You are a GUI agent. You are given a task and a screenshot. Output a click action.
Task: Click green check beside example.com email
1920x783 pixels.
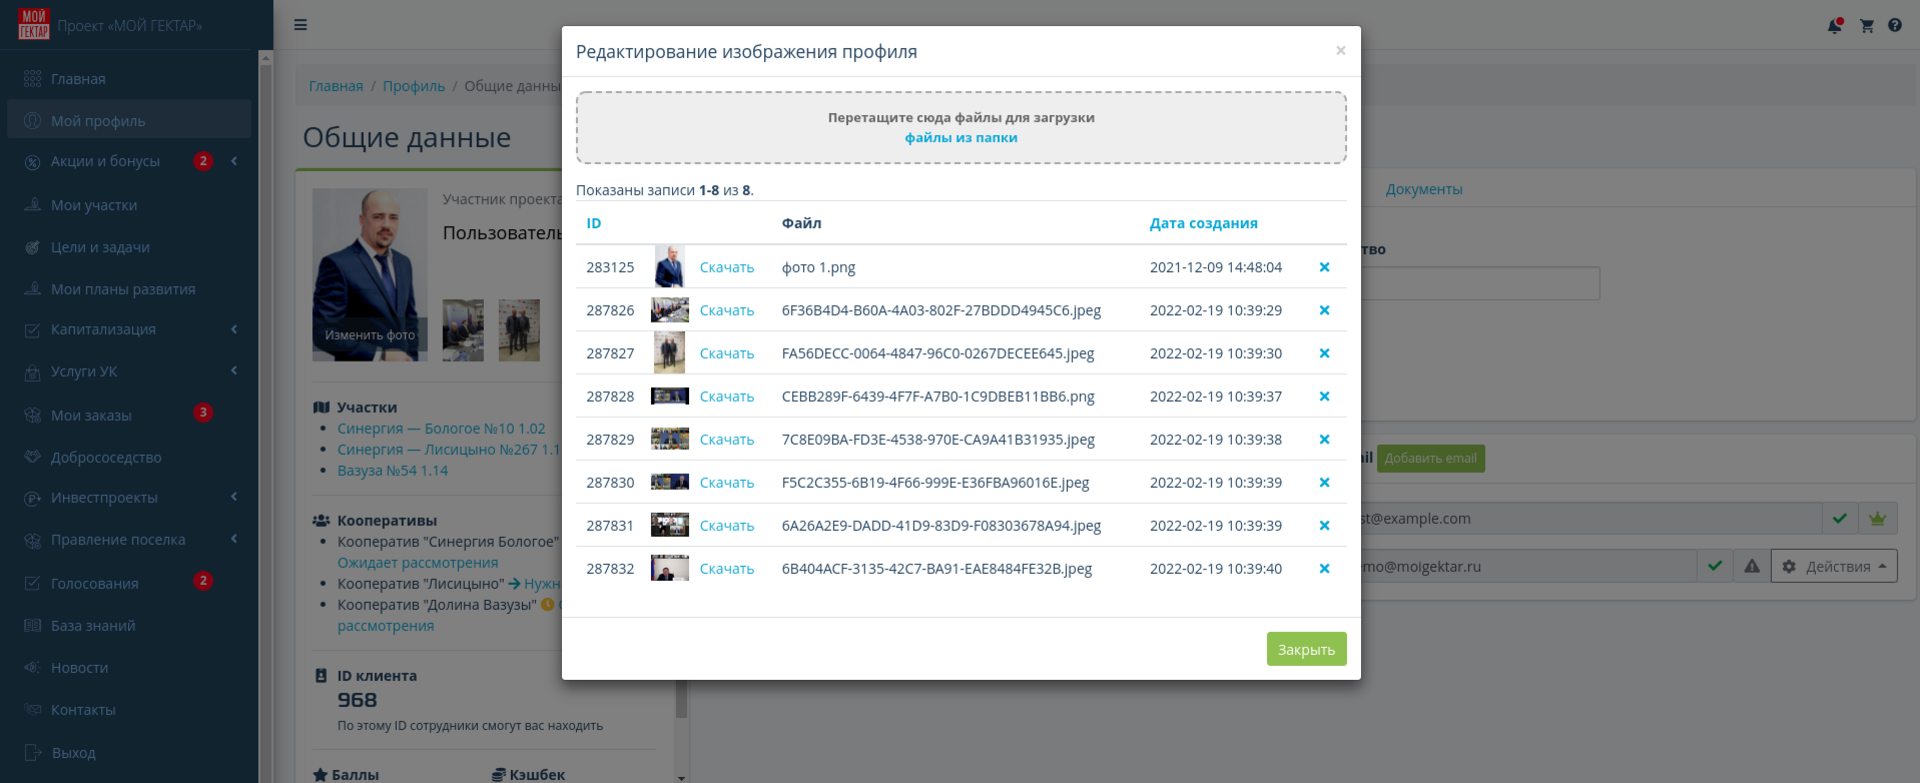[1839, 518]
